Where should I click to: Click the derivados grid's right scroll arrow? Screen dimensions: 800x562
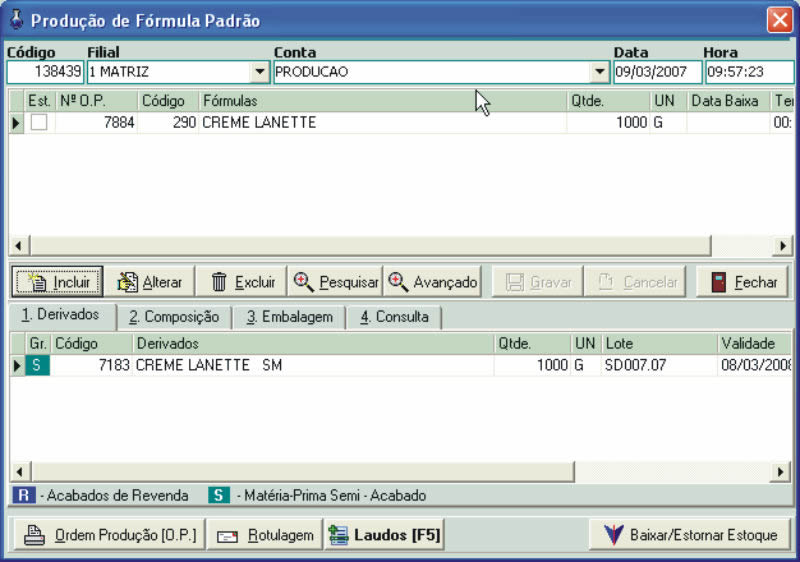tap(781, 472)
